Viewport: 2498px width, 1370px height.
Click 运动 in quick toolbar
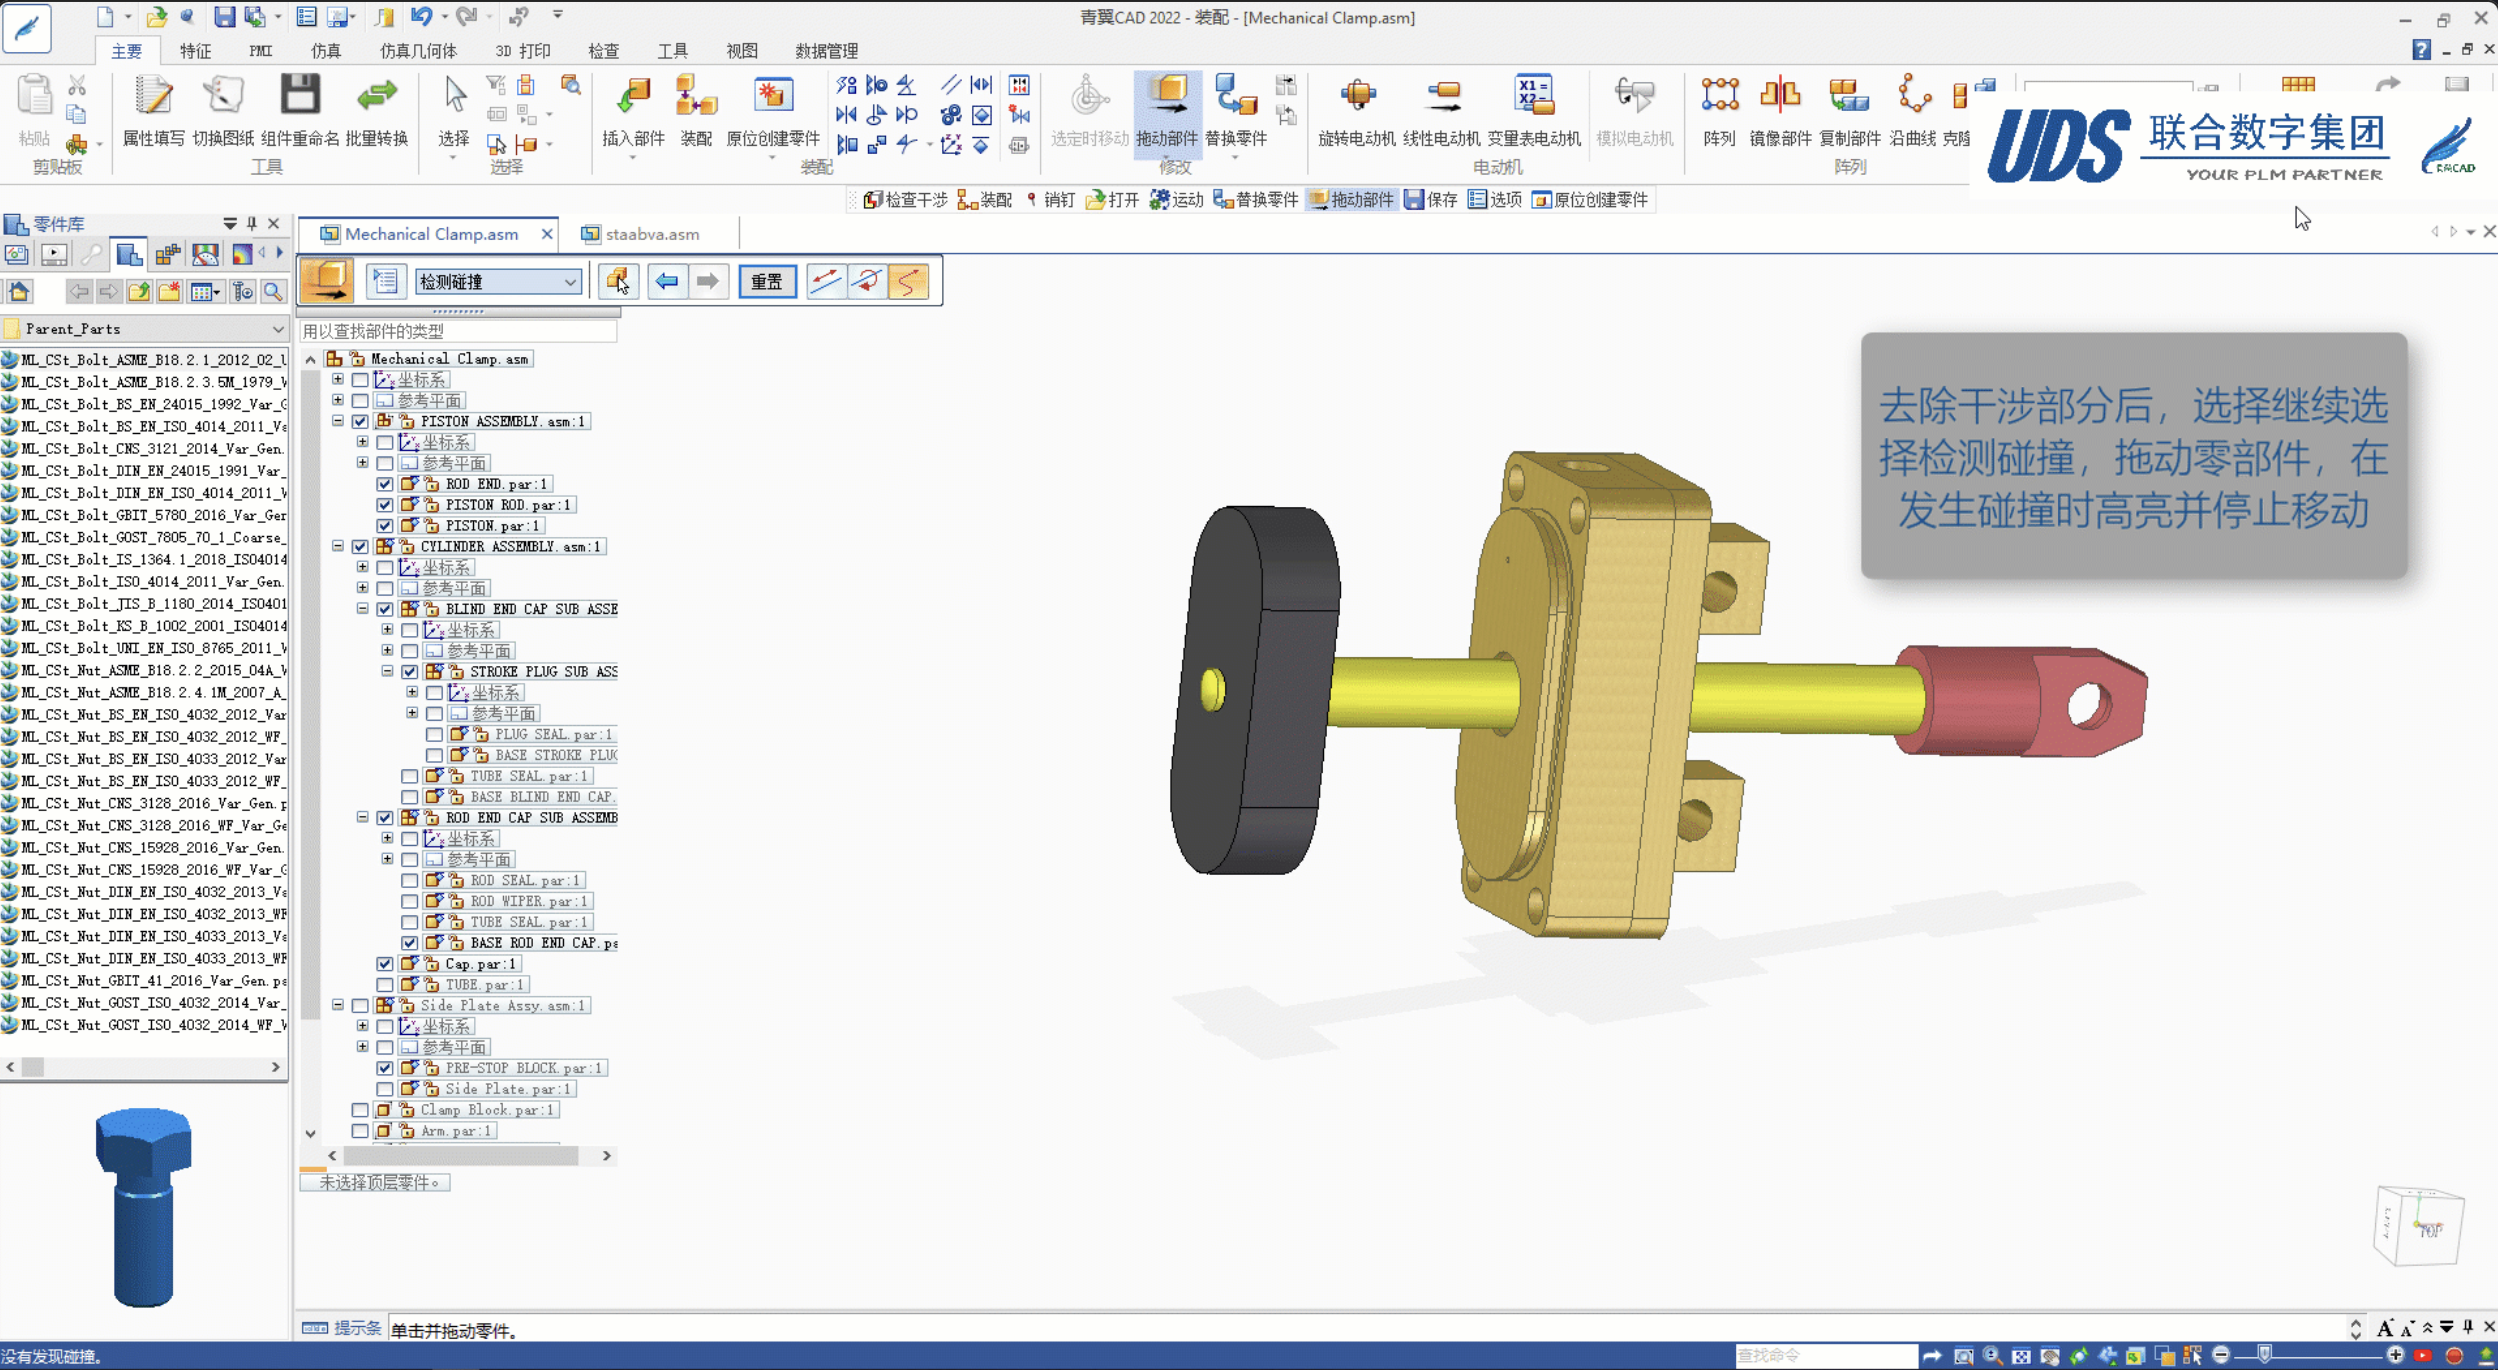pyautogui.click(x=1177, y=200)
